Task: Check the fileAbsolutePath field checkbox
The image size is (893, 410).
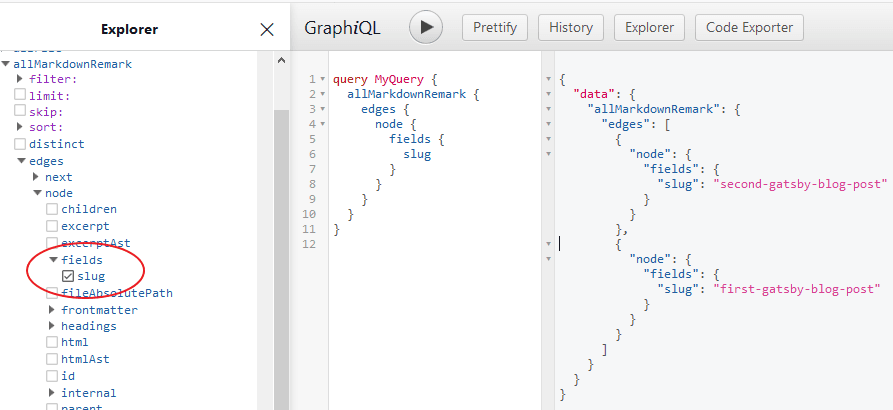Action: tap(52, 293)
